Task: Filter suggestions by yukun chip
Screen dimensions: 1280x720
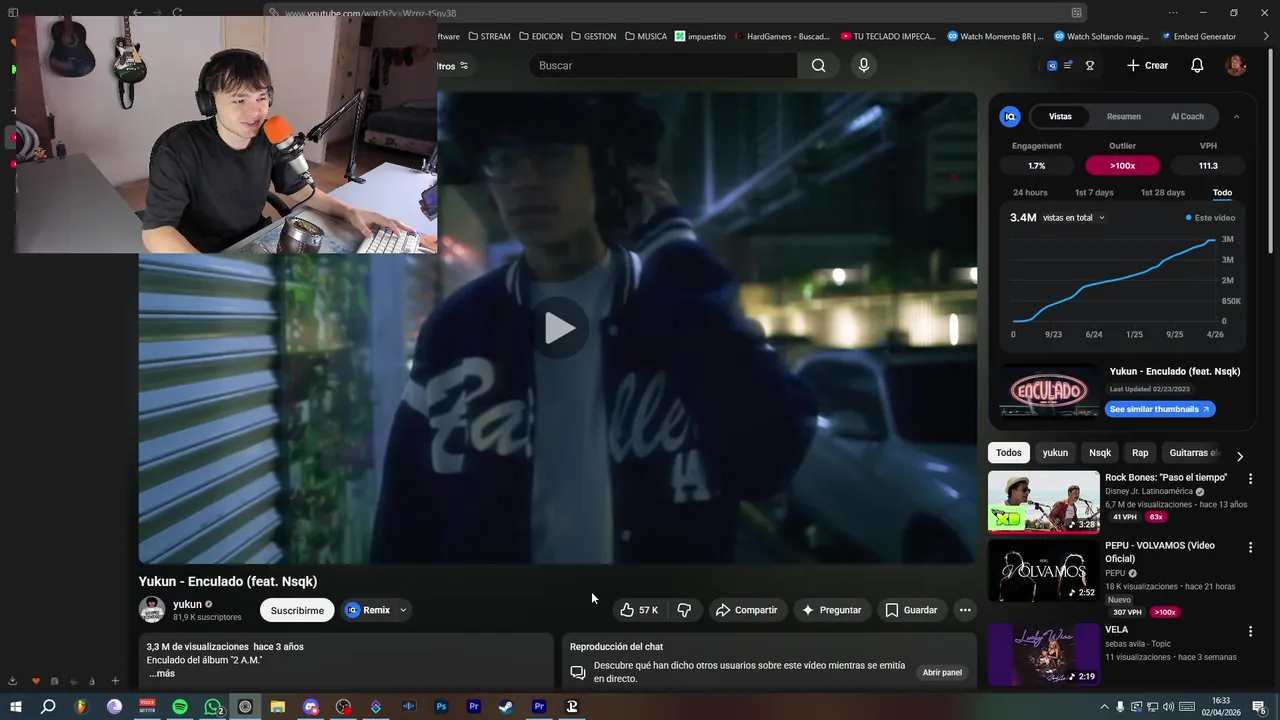Action: pyautogui.click(x=1055, y=453)
